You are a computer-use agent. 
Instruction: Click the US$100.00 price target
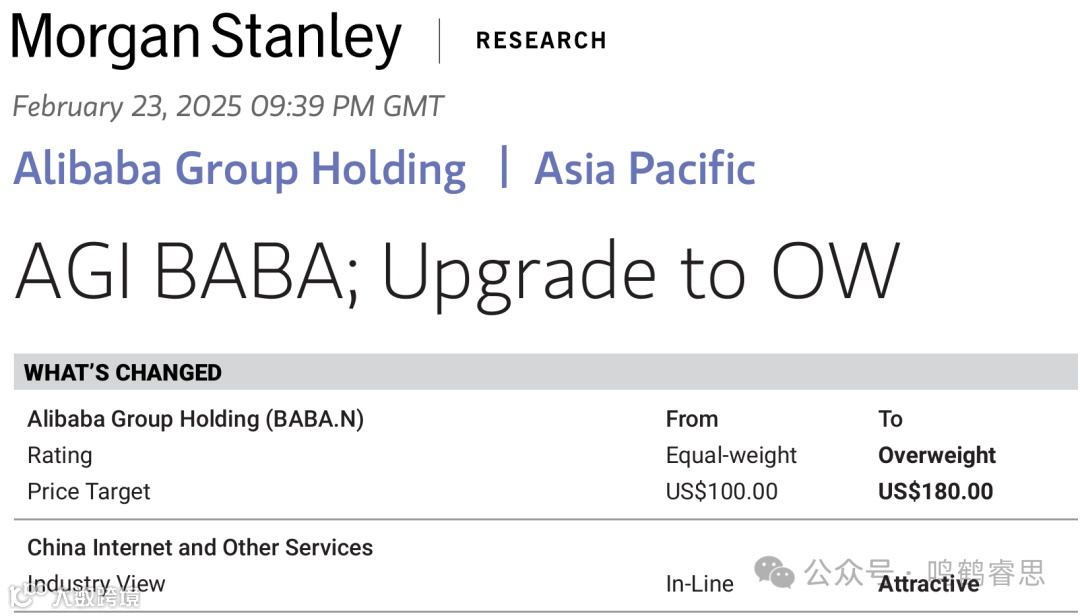[x=721, y=491]
